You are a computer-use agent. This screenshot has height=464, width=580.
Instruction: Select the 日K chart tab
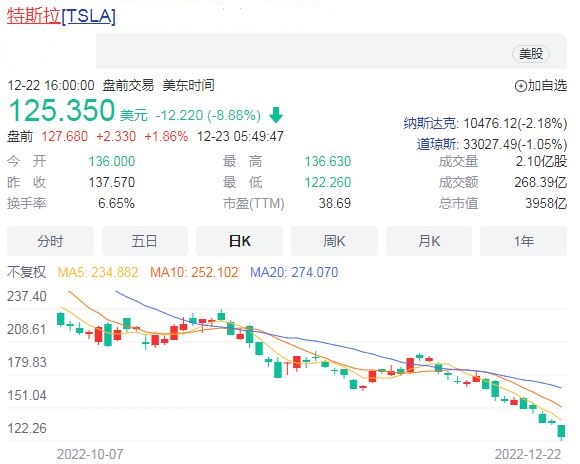pyautogui.click(x=239, y=241)
